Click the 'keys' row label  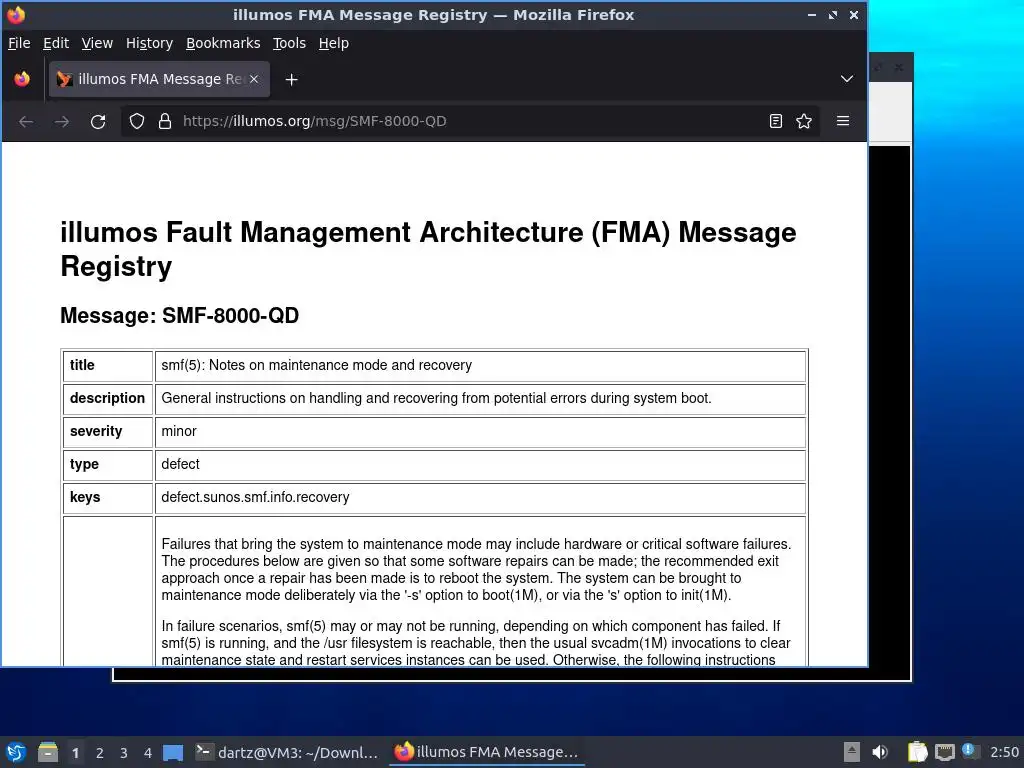(85, 497)
